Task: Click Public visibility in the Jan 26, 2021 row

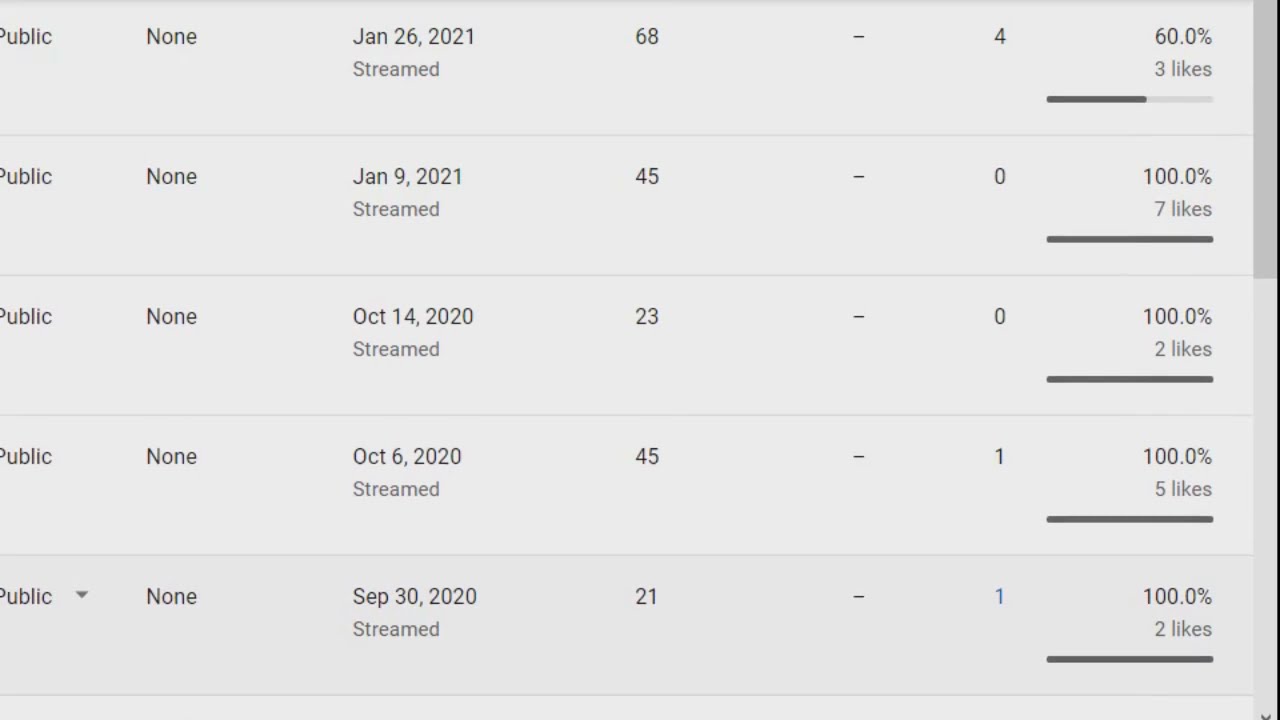Action: (x=25, y=37)
